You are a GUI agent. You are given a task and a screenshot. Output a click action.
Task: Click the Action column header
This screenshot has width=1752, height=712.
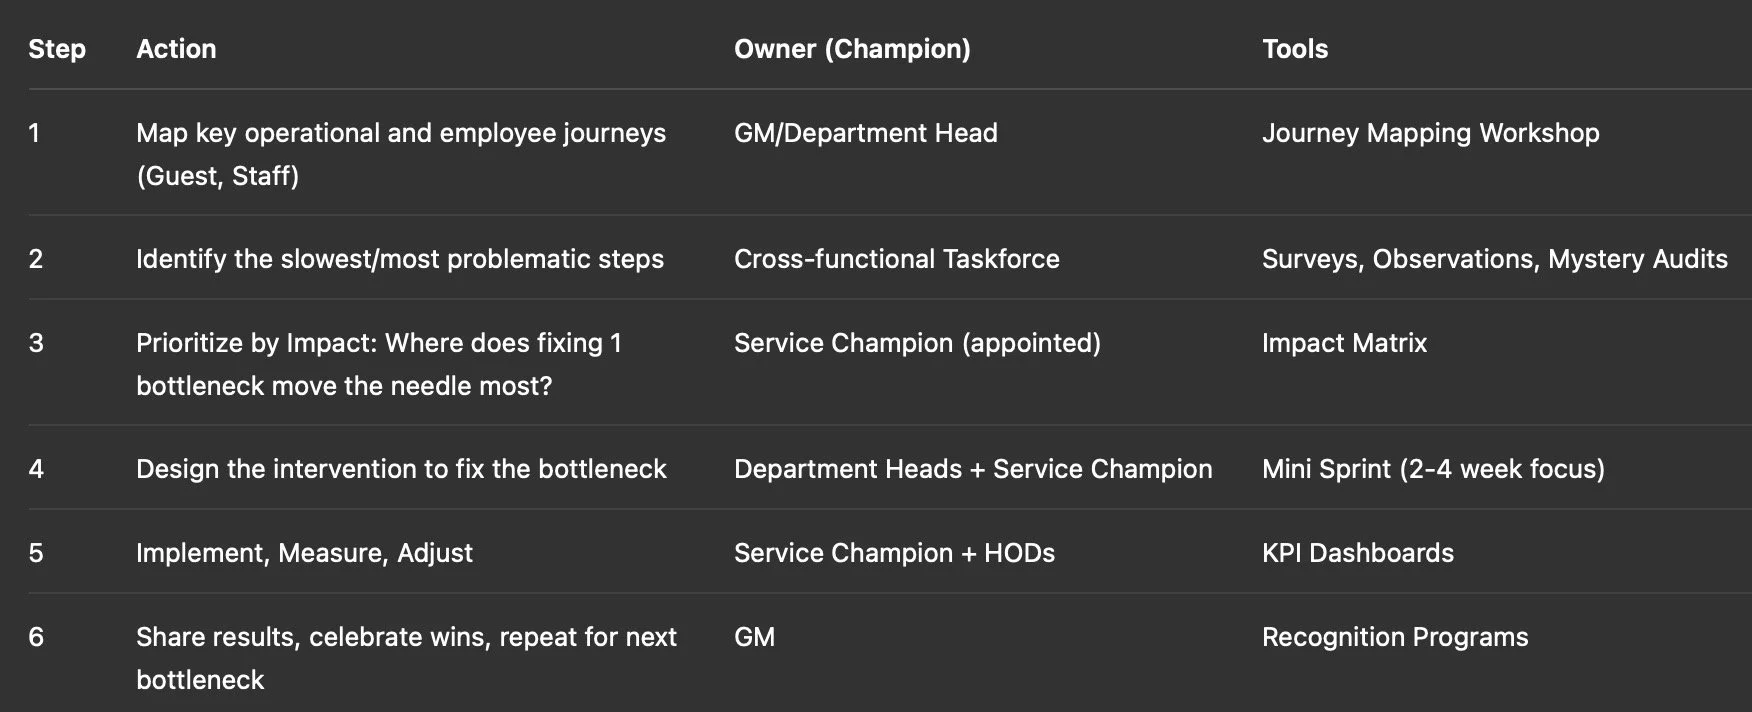pyautogui.click(x=176, y=49)
